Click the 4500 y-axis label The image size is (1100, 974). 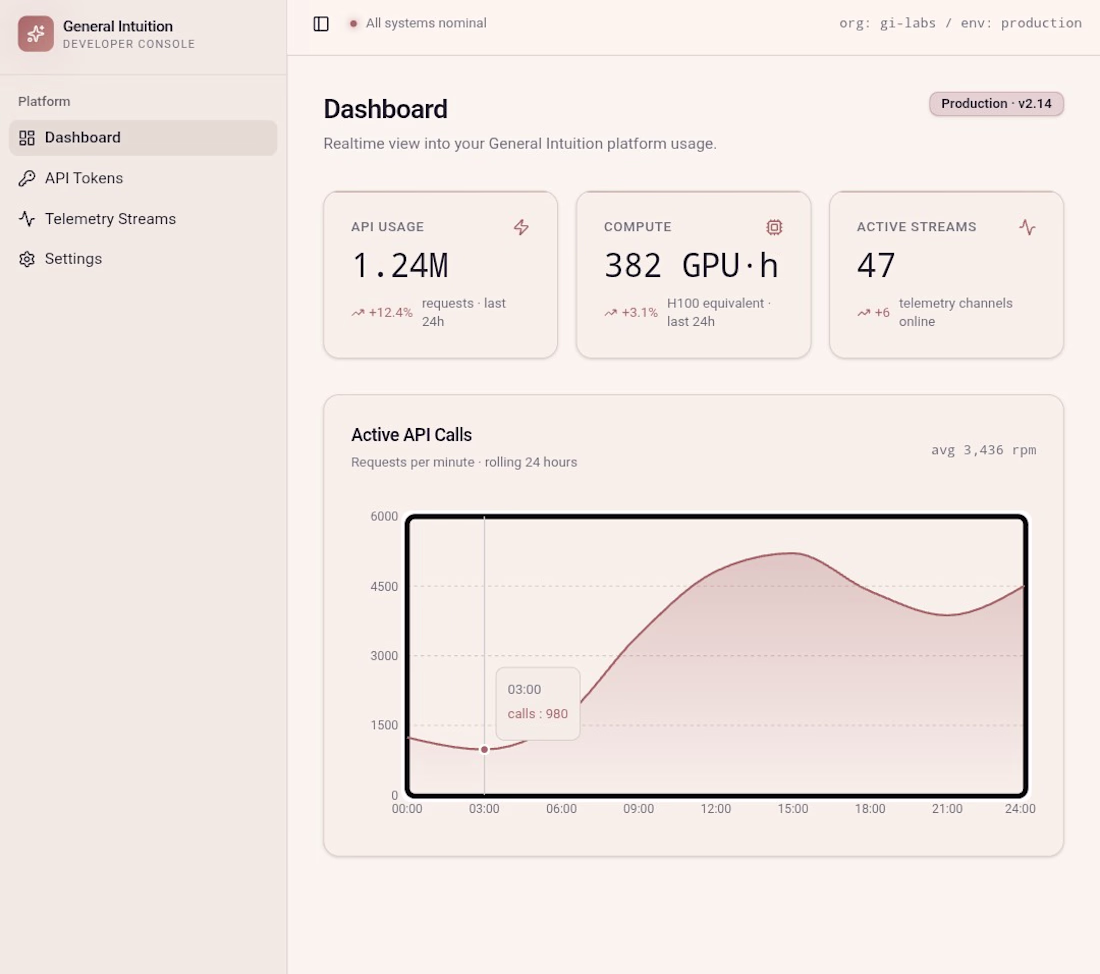pyautogui.click(x=384, y=587)
